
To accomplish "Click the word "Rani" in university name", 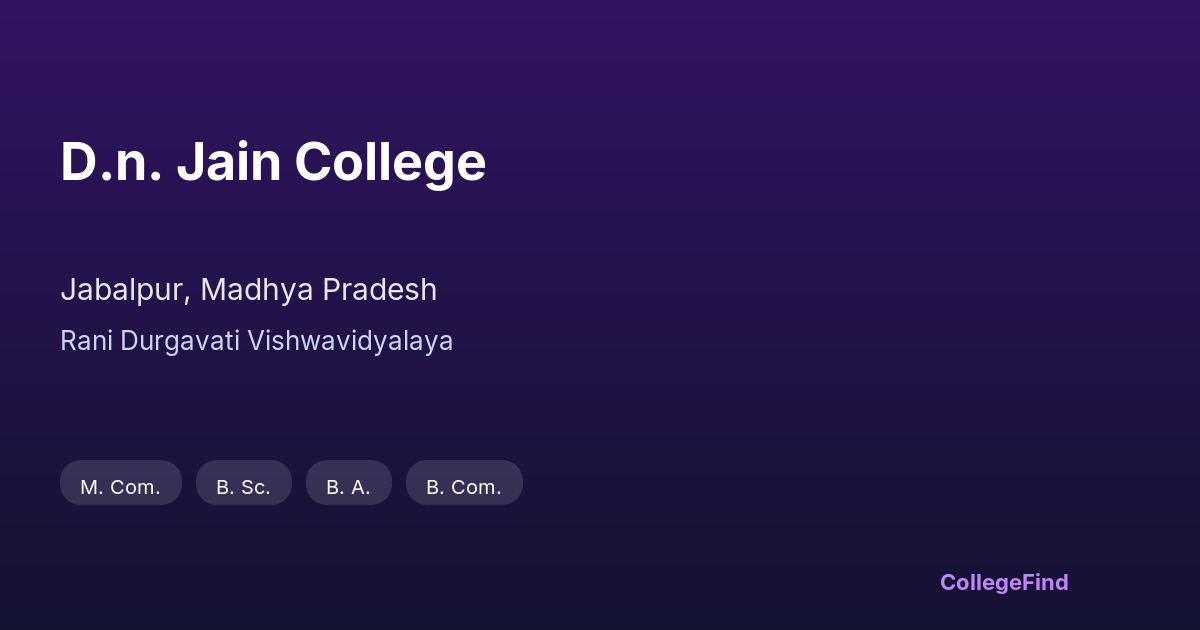I will (87, 341).
